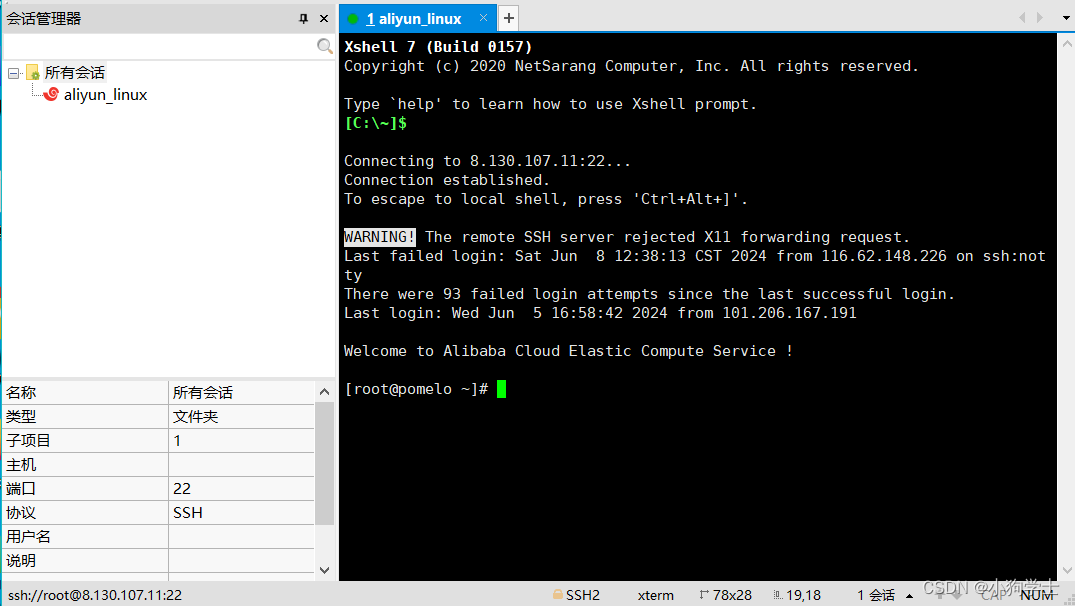Click the session search magnifier icon
The image size is (1075, 606).
[x=325, y=46]
